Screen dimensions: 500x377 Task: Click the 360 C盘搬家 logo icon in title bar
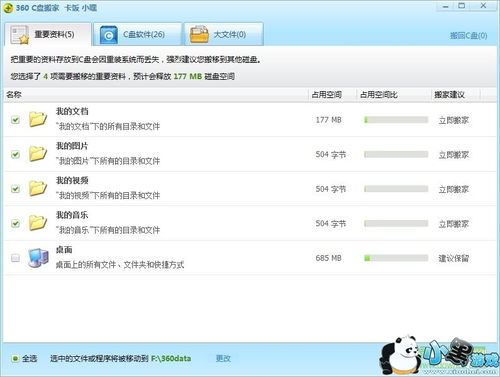coord(8,8)
